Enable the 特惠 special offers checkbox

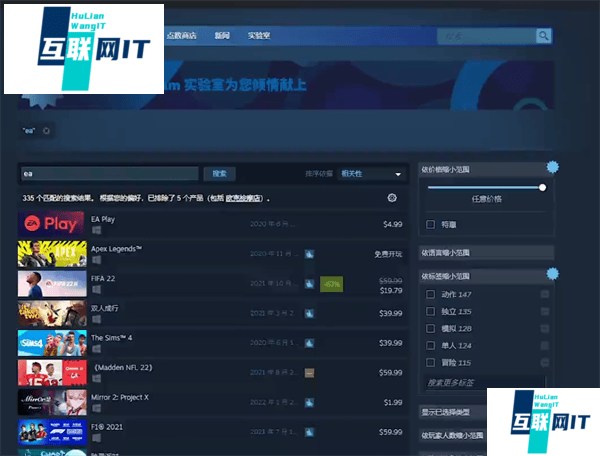431,224
